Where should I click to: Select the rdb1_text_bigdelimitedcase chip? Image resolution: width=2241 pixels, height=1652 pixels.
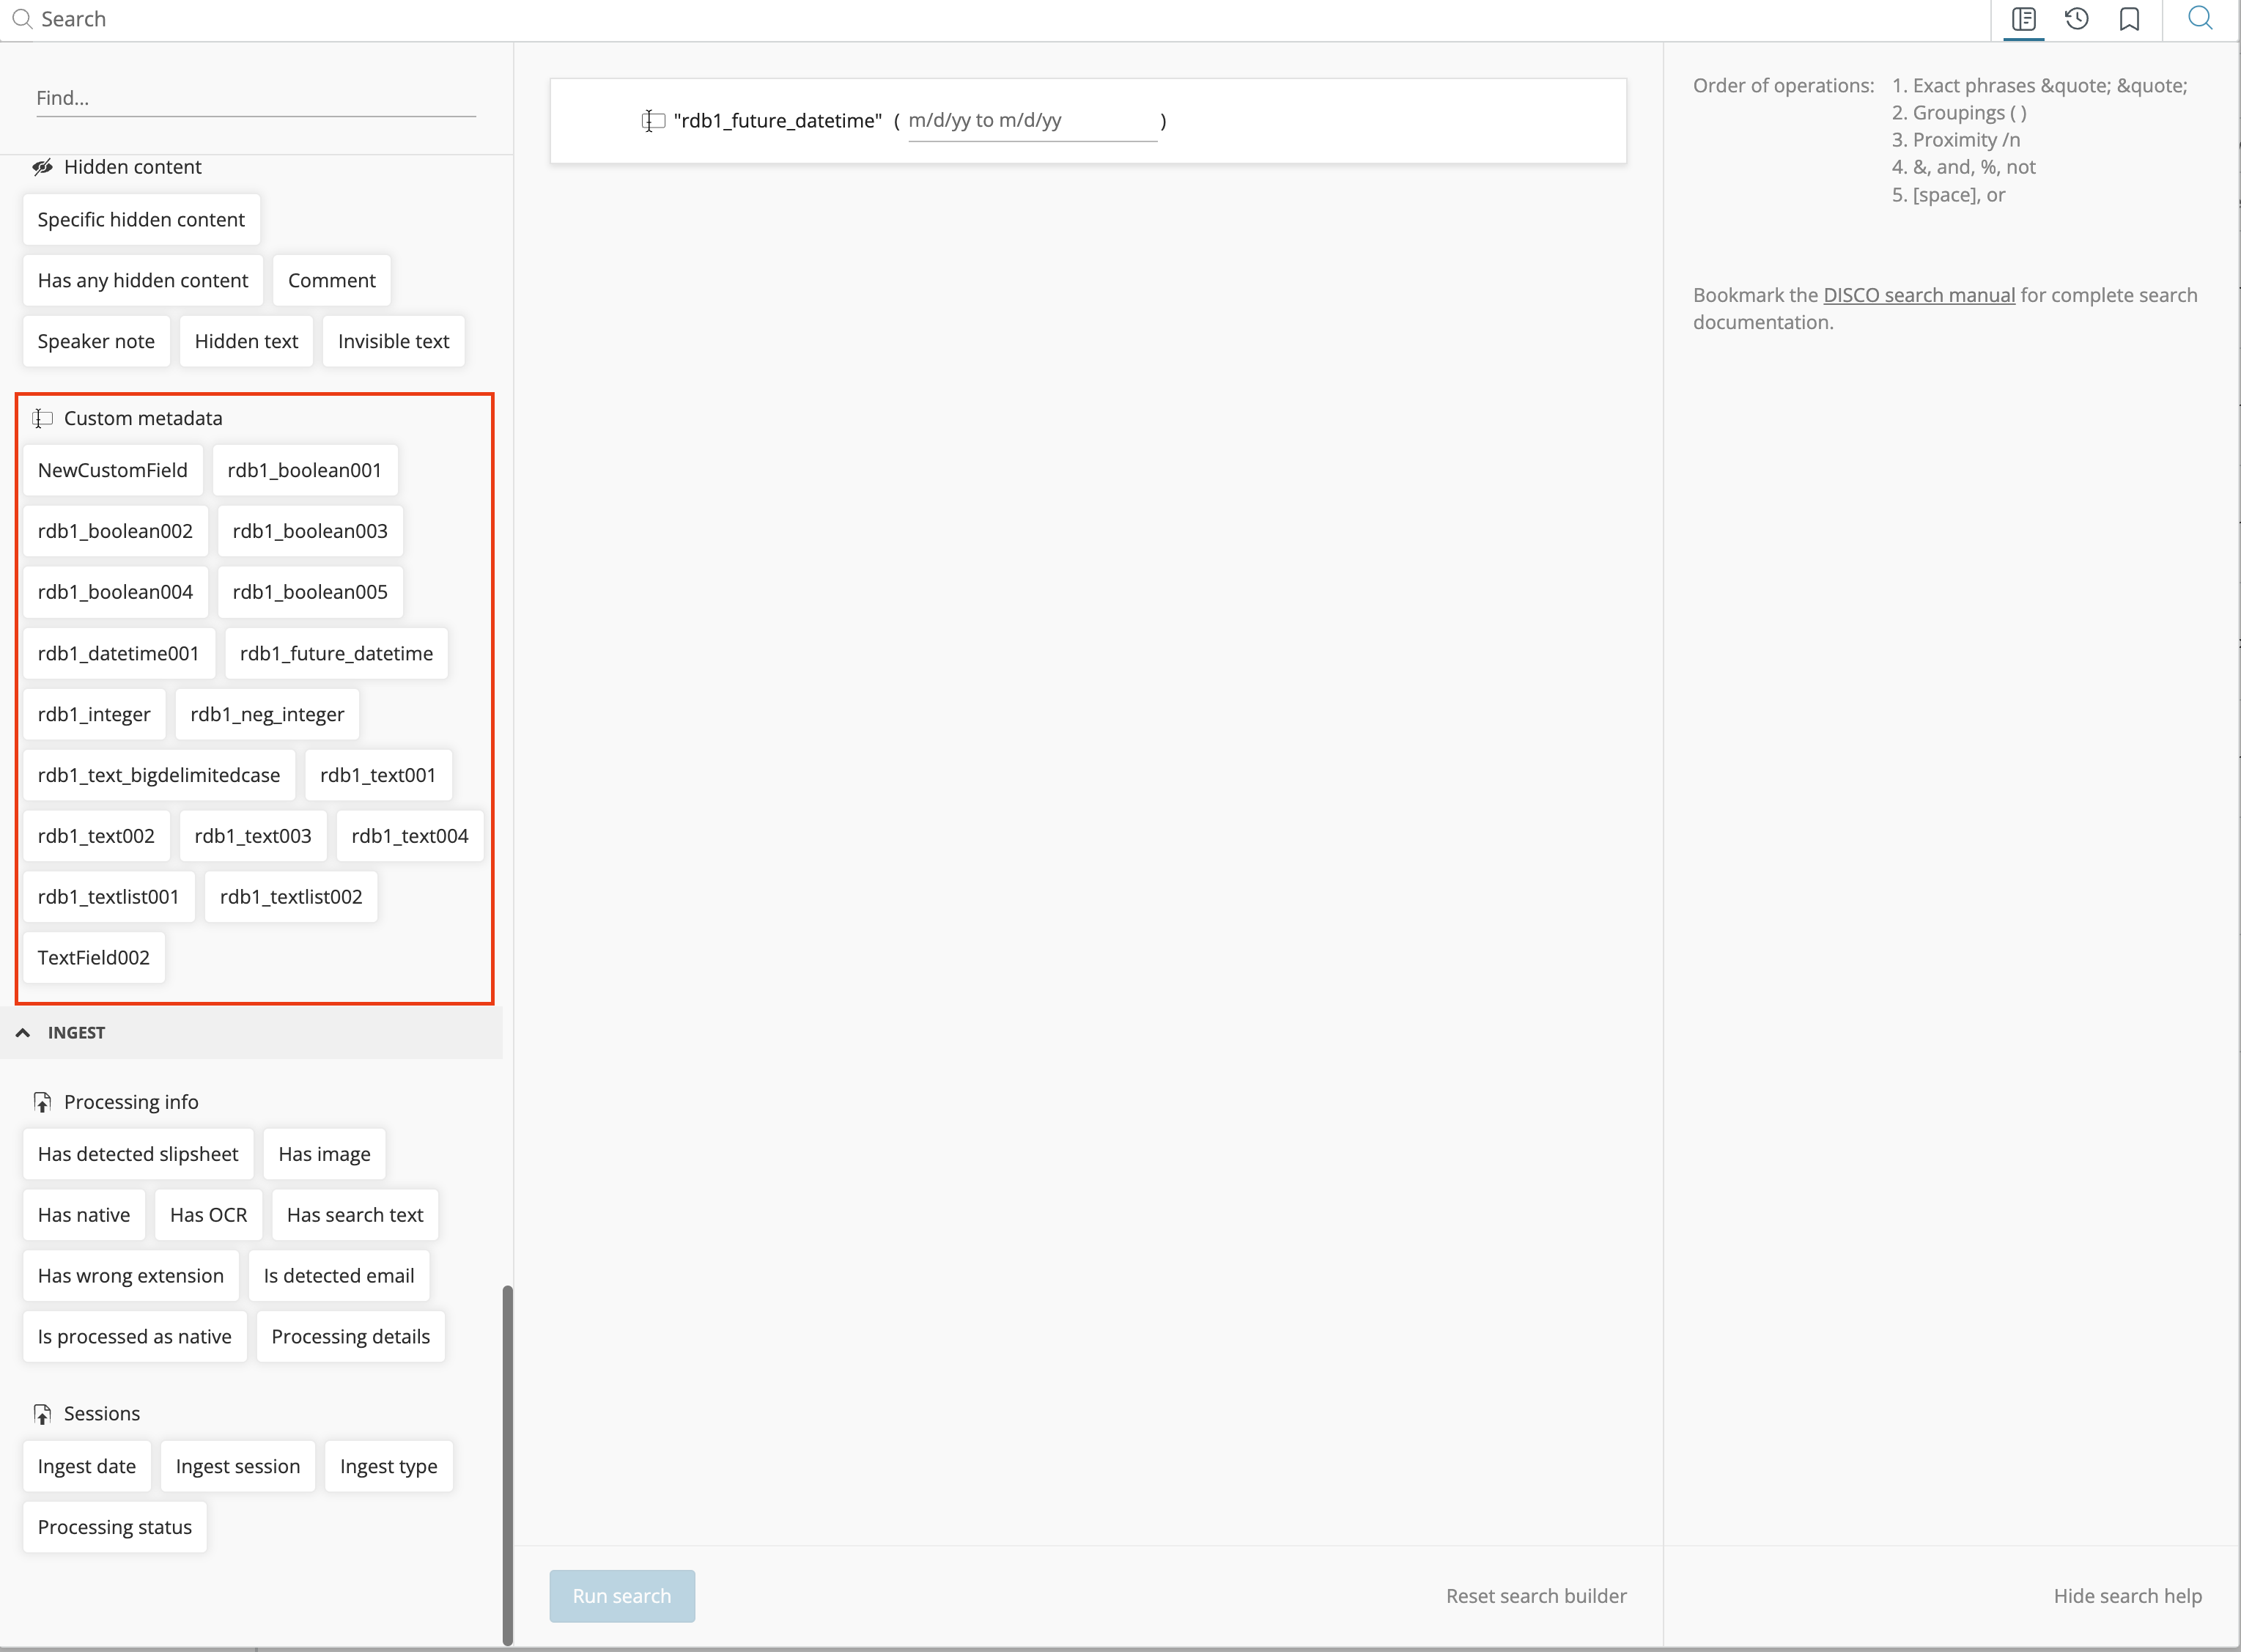(x=159, y=775)
